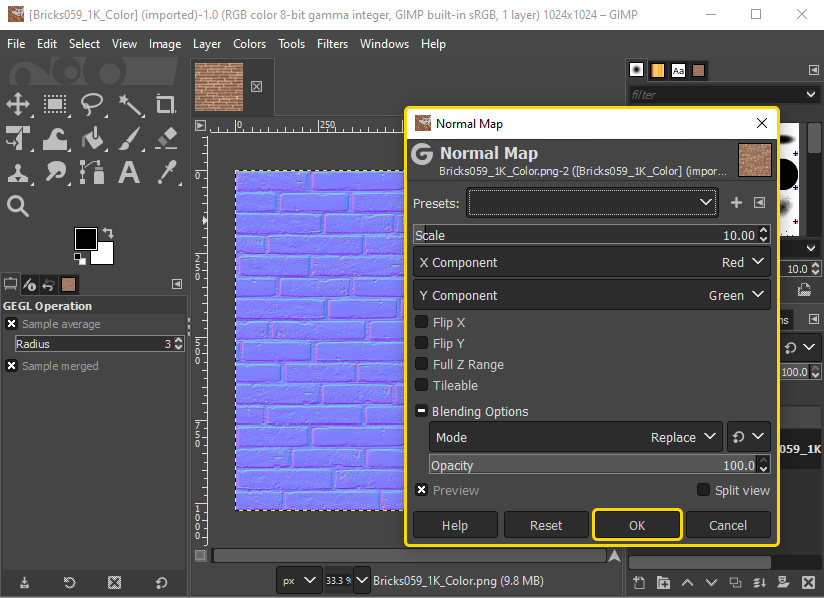Select the Rectangle Select tool
The image size is (824, 598).
click(55, 104)
